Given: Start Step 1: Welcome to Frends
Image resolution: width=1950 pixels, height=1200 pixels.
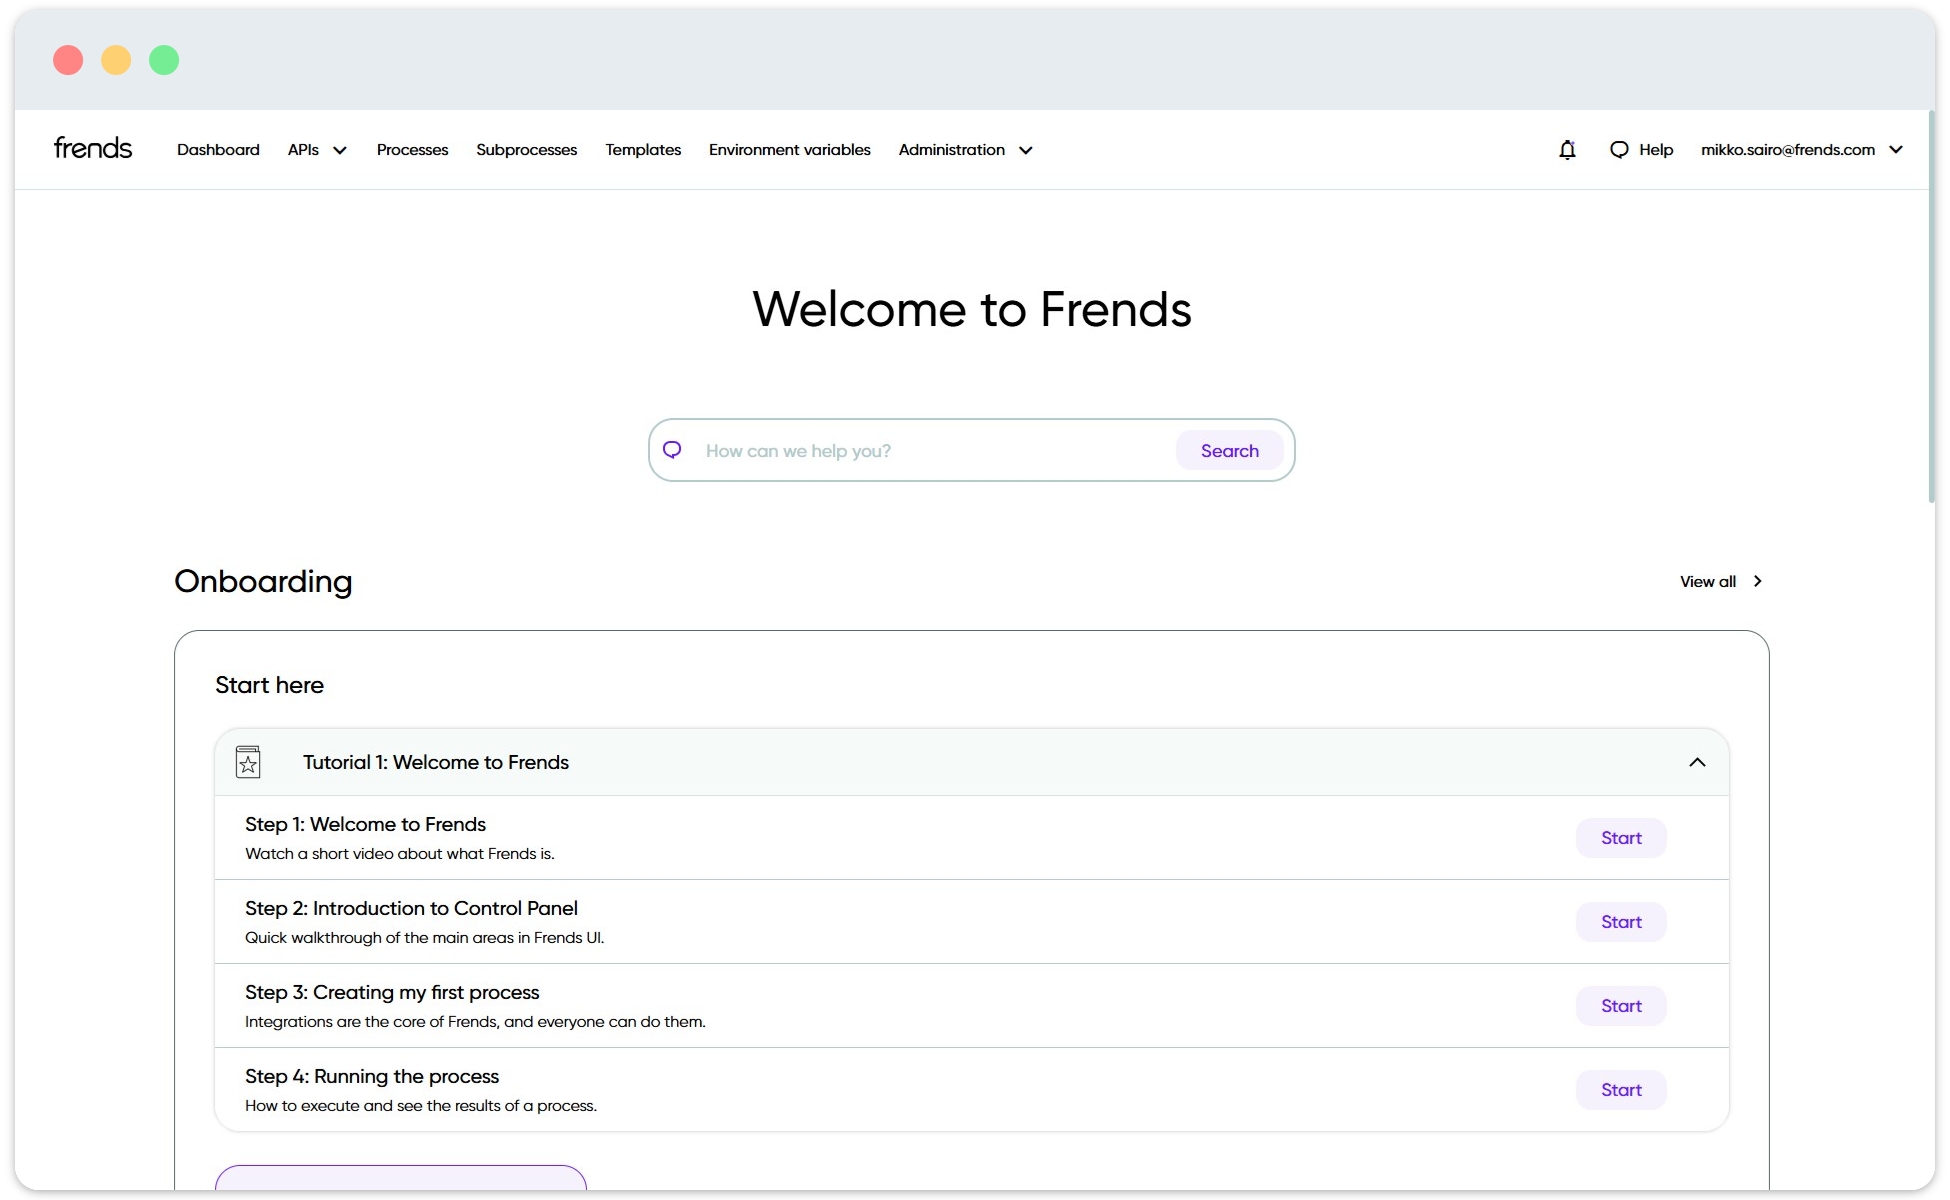Looking at the screenshot, I should (x=1620, y=838).
